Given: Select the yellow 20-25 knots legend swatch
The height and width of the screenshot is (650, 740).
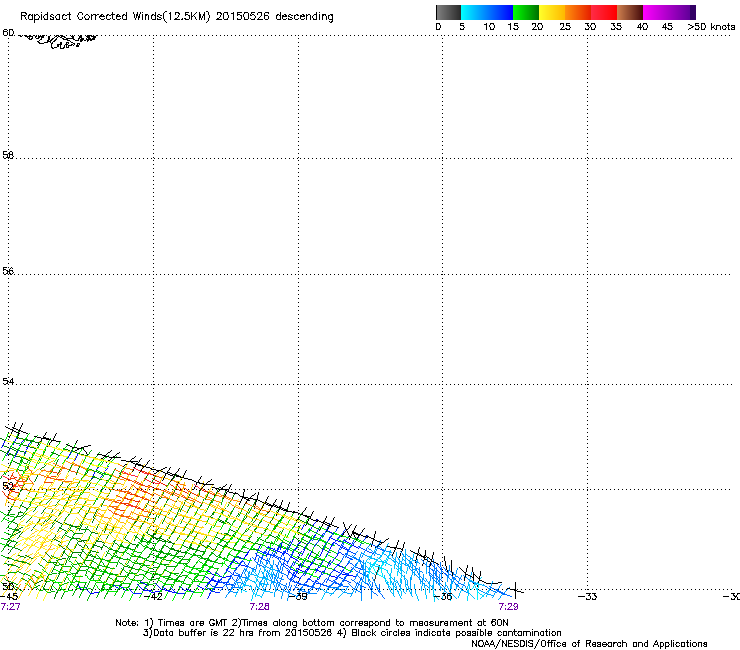Looking at the screenshot, I should click(x=552, y=12).
